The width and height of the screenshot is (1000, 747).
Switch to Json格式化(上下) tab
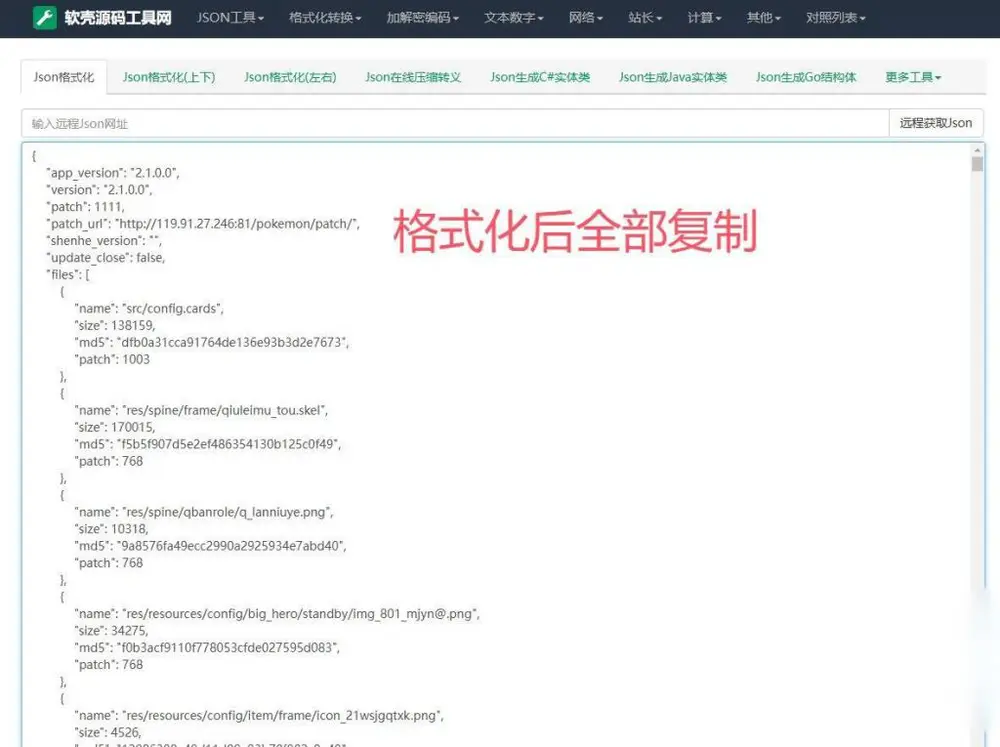[x=169, y=77]
